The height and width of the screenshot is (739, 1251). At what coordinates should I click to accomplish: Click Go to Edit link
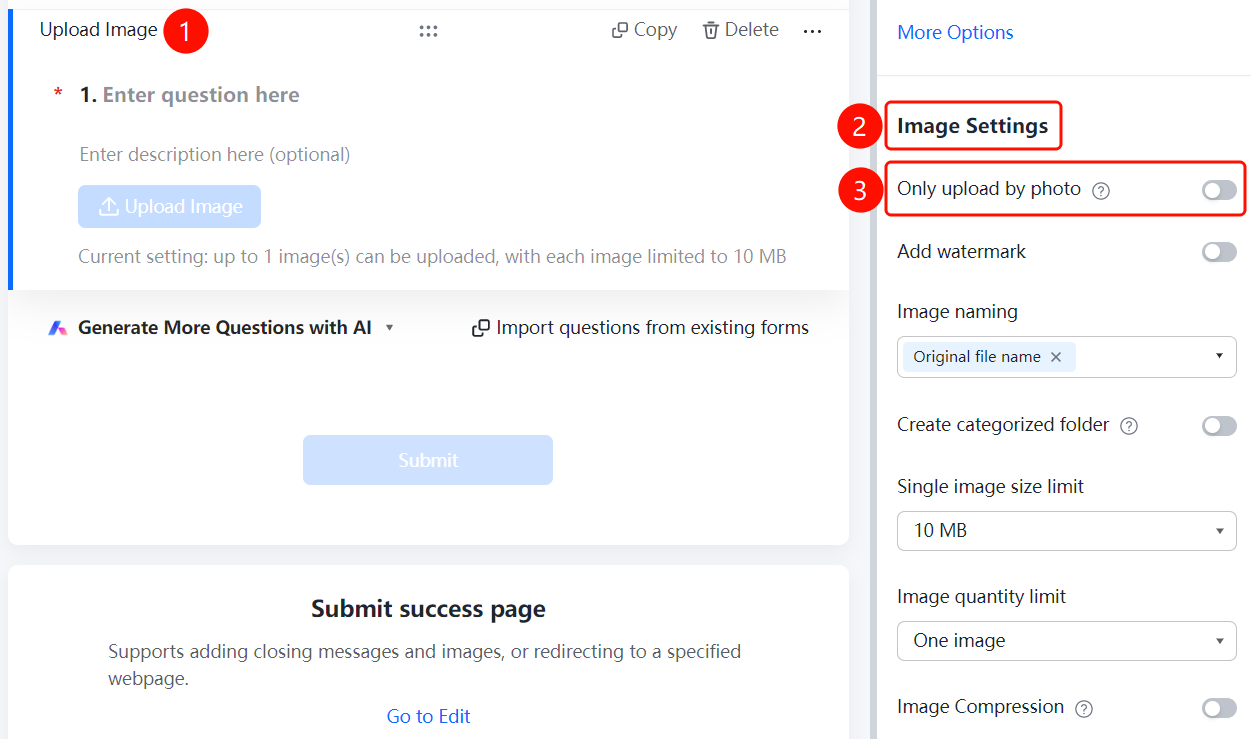point(428,716)
